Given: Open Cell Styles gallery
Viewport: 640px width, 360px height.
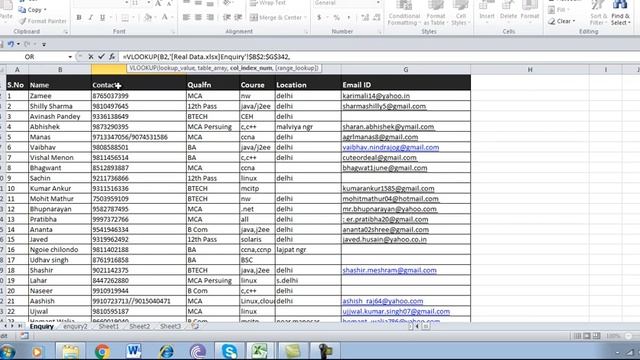Looking at the screenshot, I should [460, 13].
